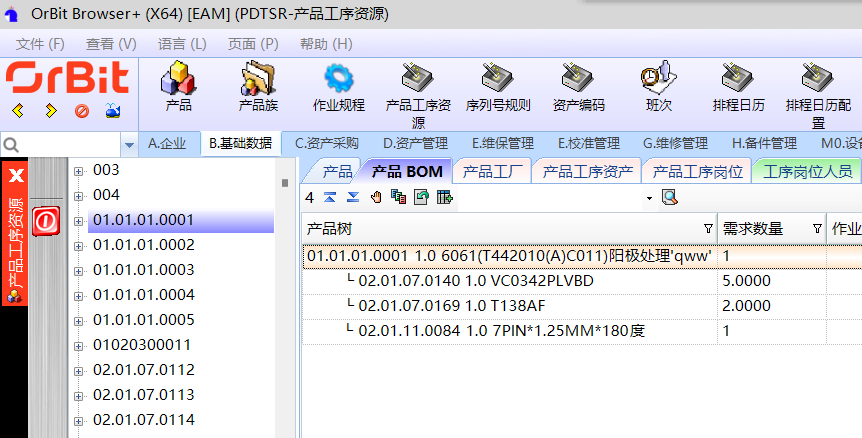Viewport: 862px width, 438px height.
Task: Switch to the 产品工序资产 sub-tab
Action: coord(587,171)
